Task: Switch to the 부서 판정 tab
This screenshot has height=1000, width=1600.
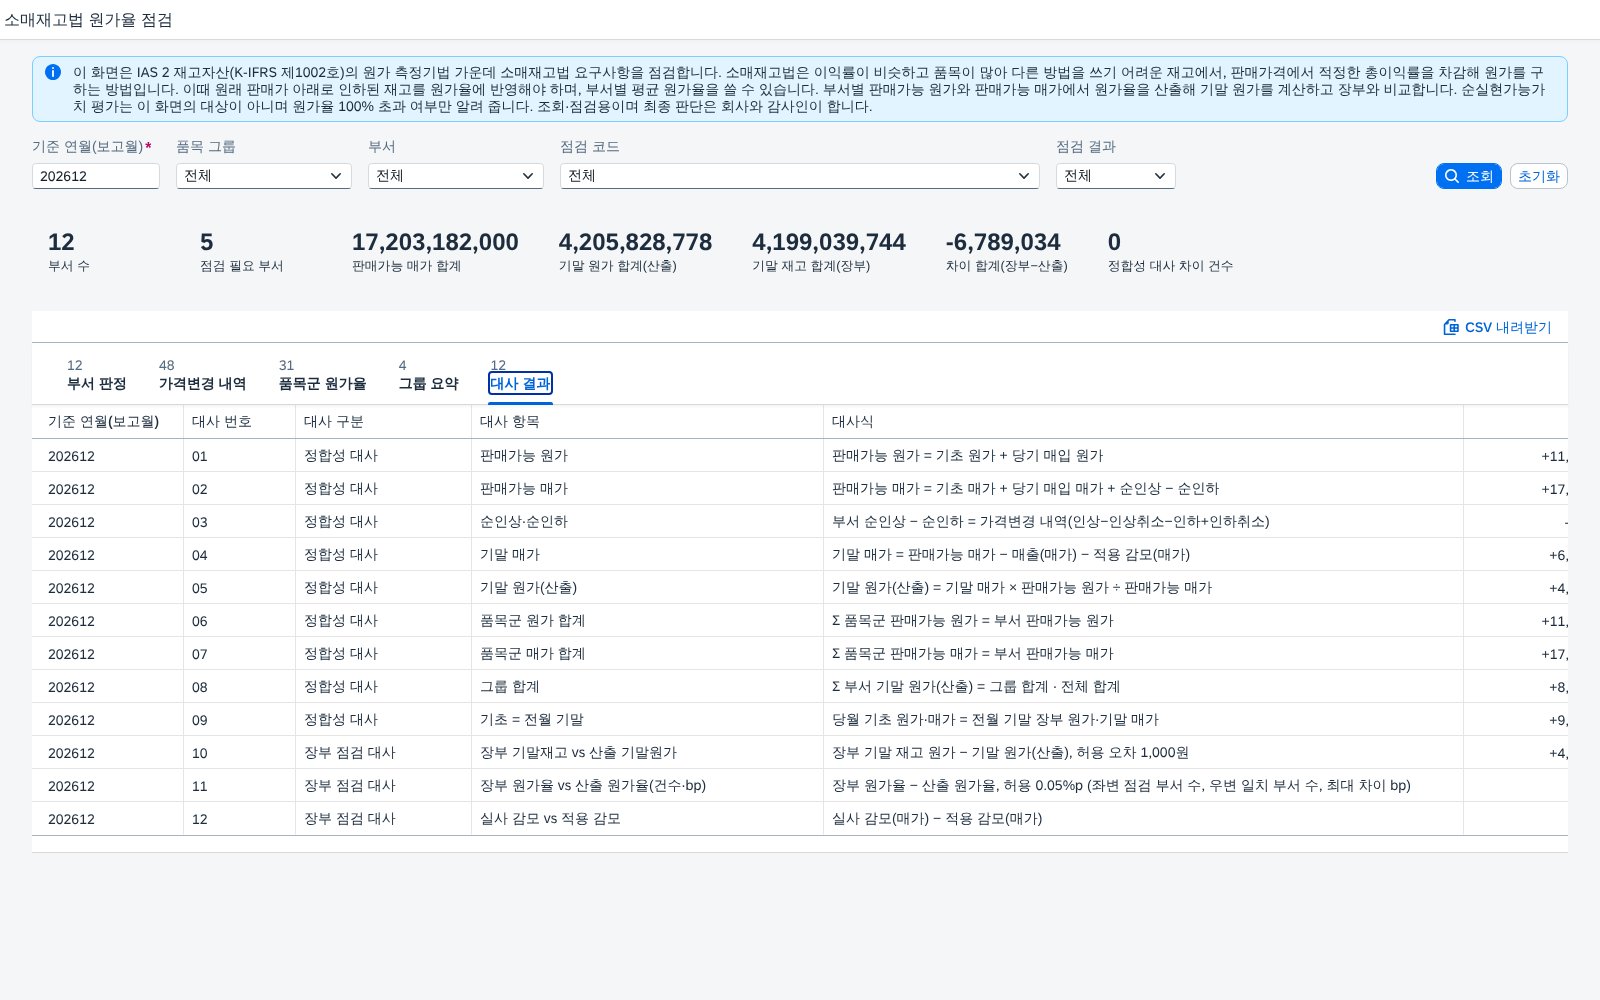Action: click(x=96, y=383)
